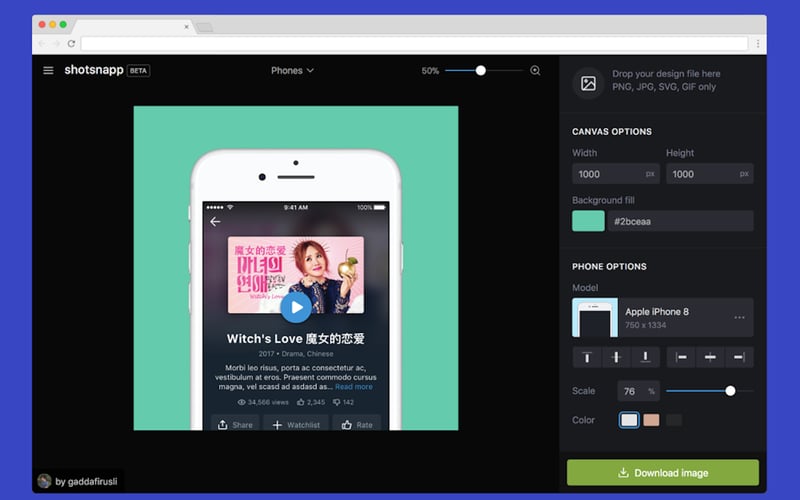Align phone to right edge

coord(739,357)
